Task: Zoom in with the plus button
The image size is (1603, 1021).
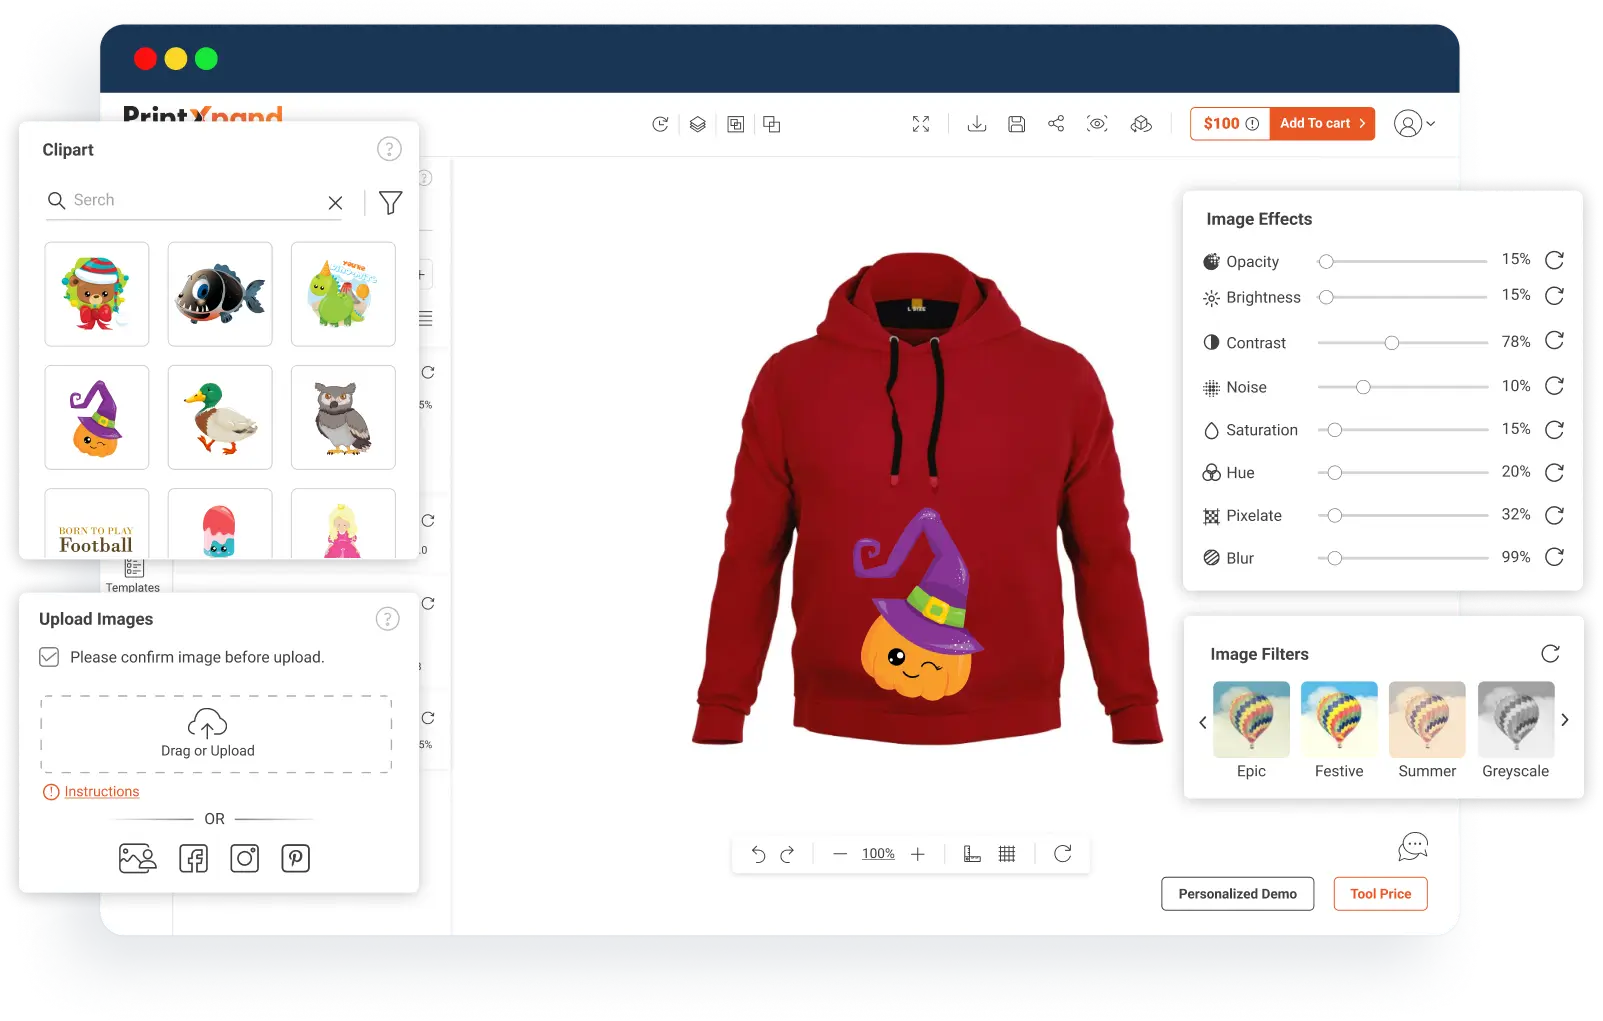Action: pyautogui.click(x=918, y=854)
